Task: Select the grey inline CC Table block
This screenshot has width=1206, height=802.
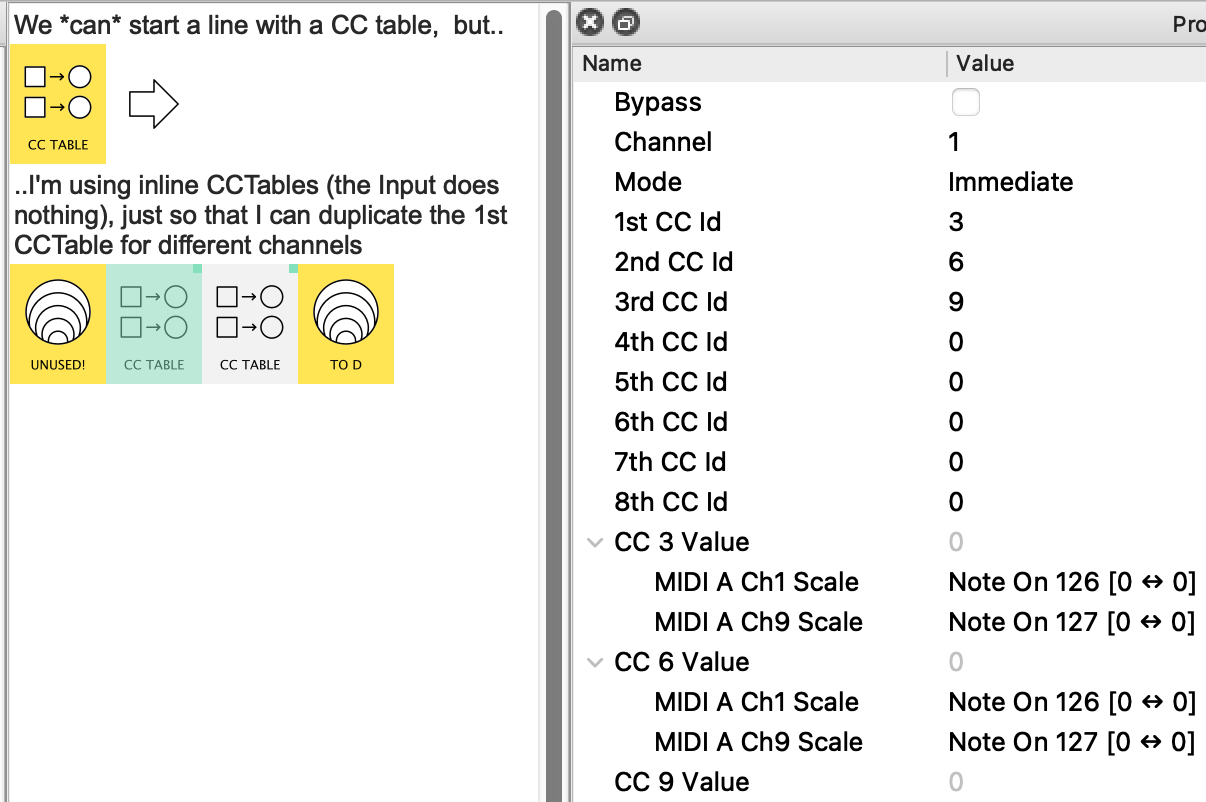Action: [250, 323]
